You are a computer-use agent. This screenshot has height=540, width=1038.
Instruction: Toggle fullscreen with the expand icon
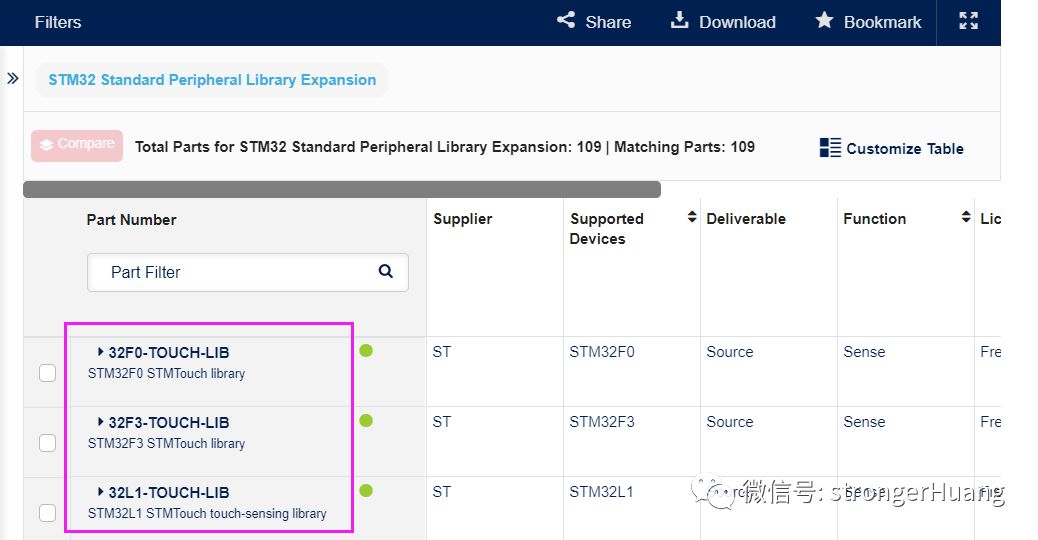(968, 21)
